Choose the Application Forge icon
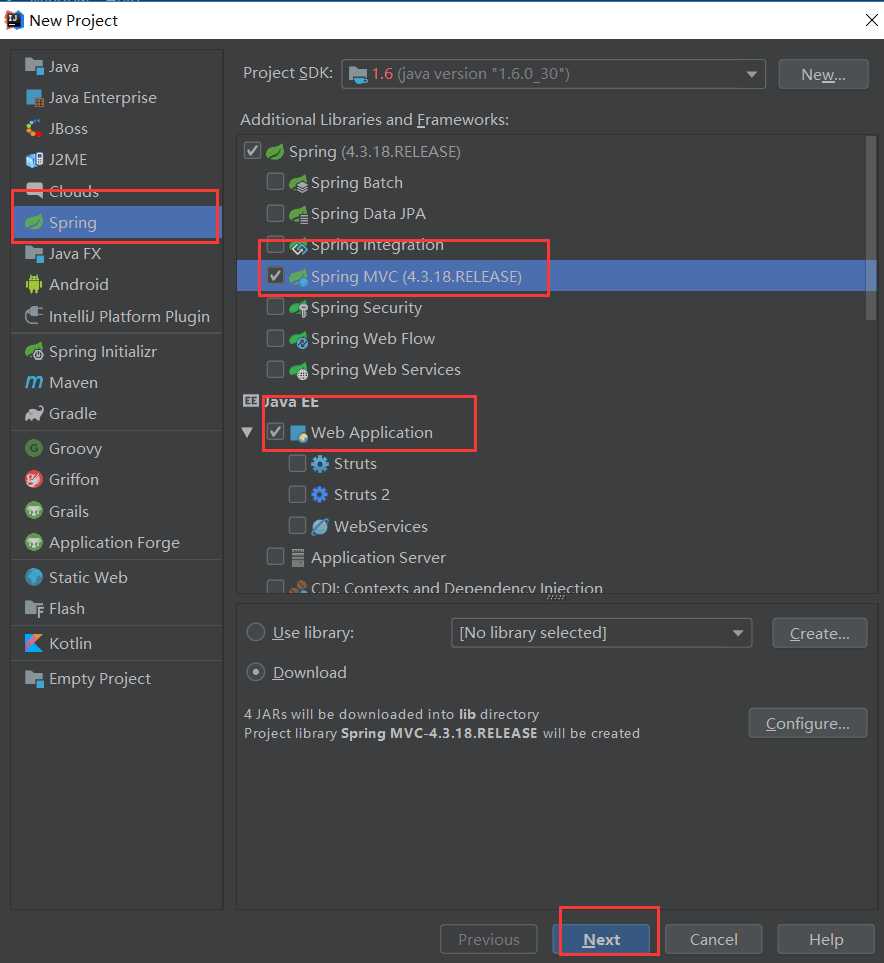Image resolution: width=884 pixels, height=963 pixels. click(x=34, y=542)
